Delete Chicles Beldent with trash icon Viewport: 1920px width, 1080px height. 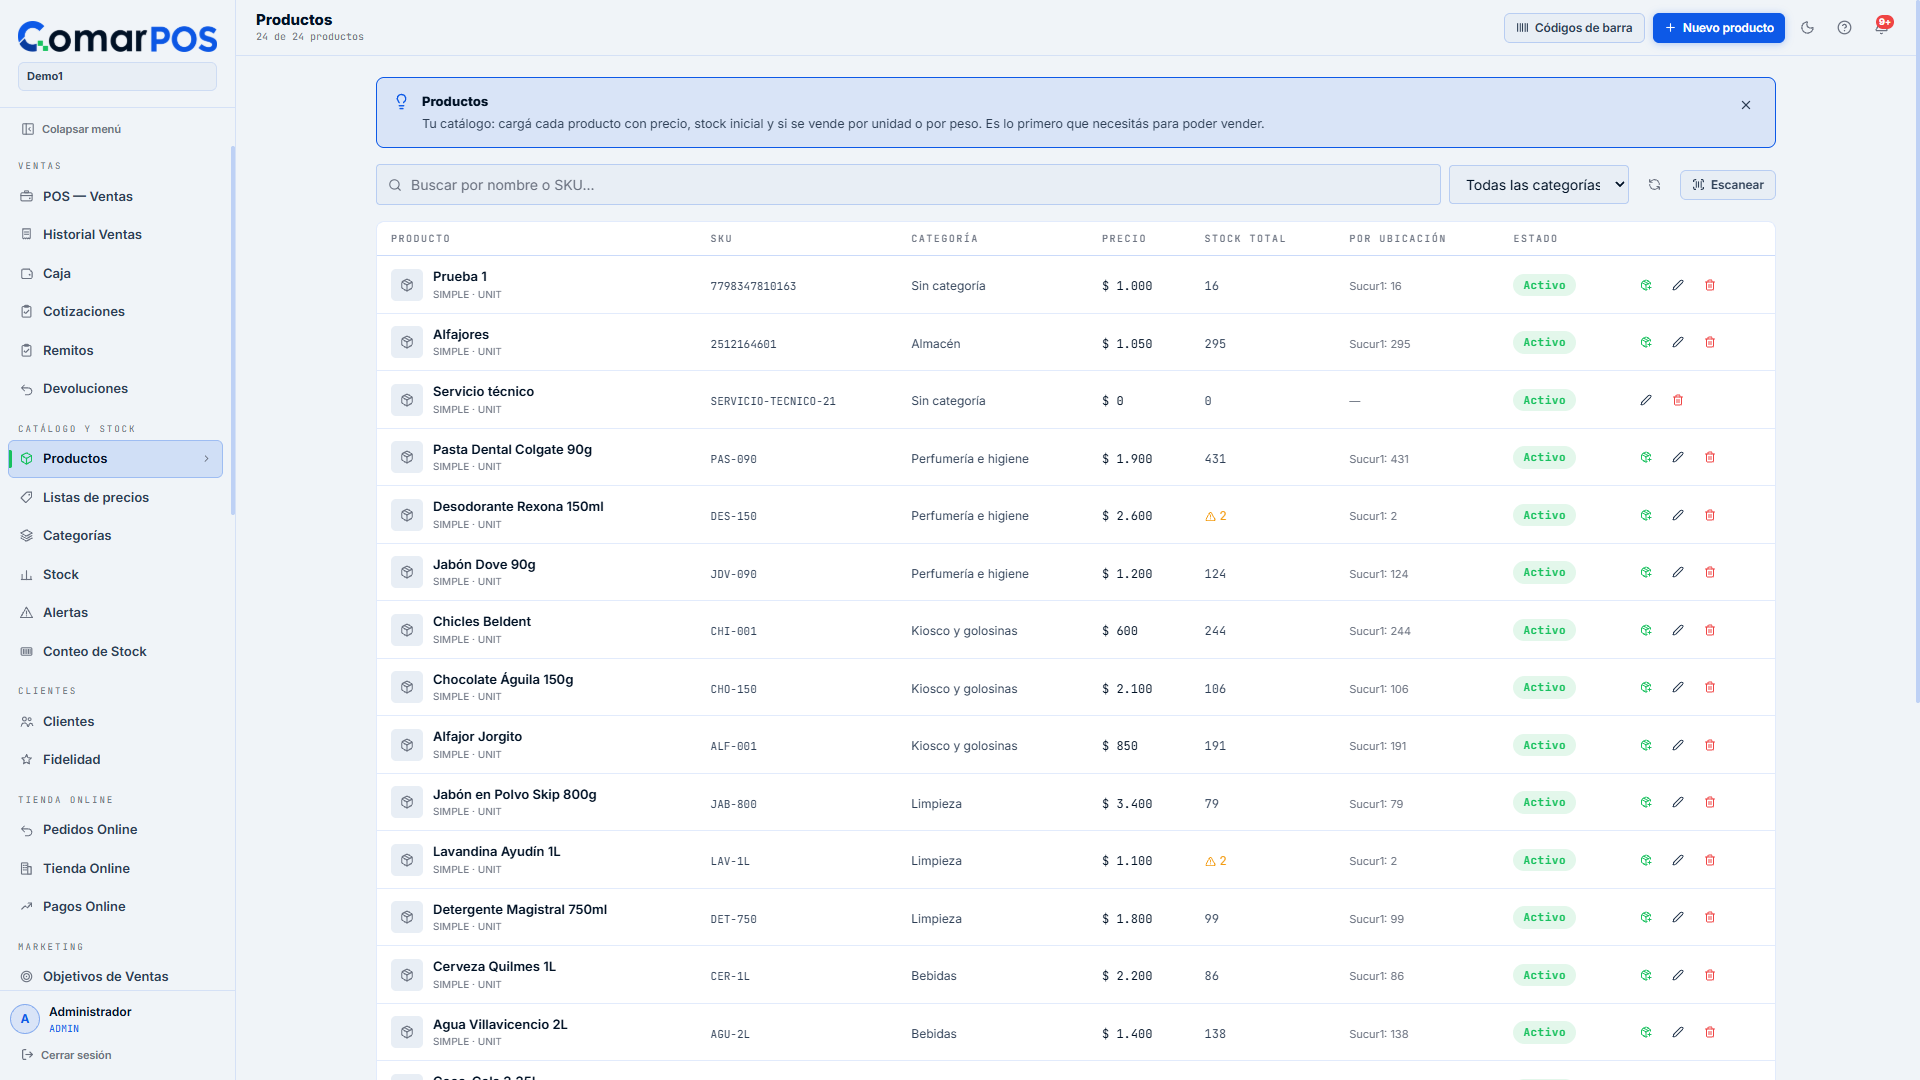(x=1710, y=631)
